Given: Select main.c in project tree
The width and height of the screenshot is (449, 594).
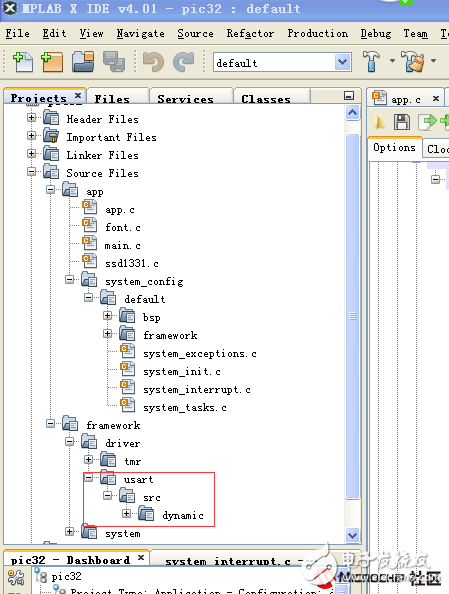Looking at the screenshot, I should (122, 245).
